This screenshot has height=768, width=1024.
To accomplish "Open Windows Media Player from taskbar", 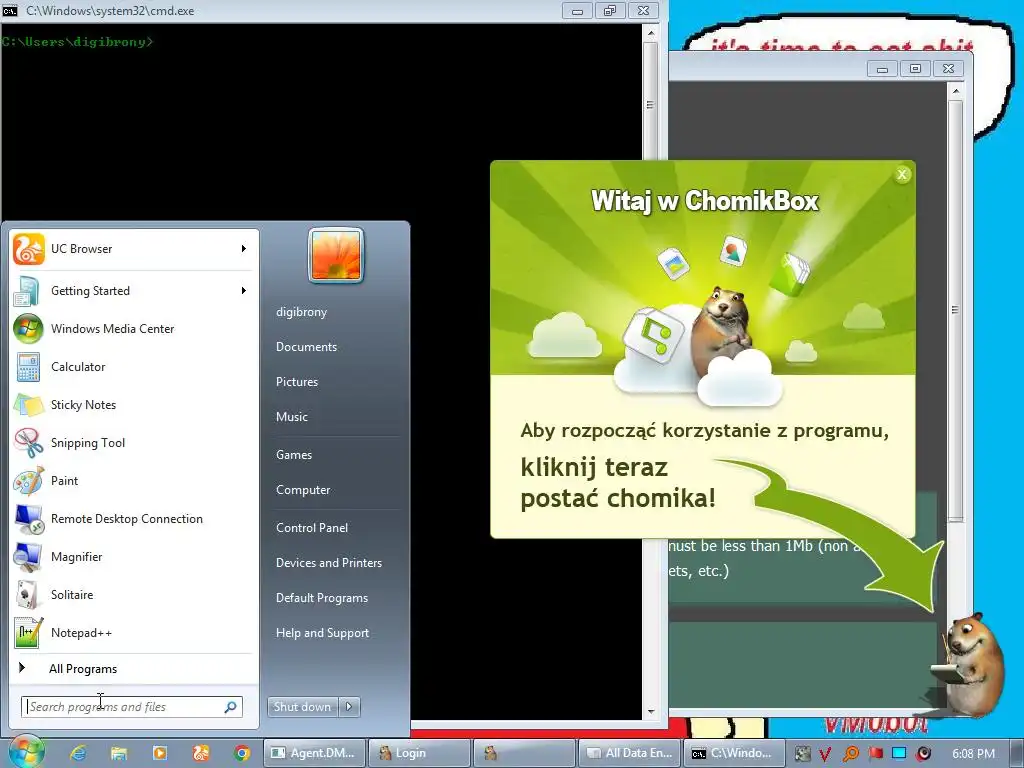I will click(159, 753).
